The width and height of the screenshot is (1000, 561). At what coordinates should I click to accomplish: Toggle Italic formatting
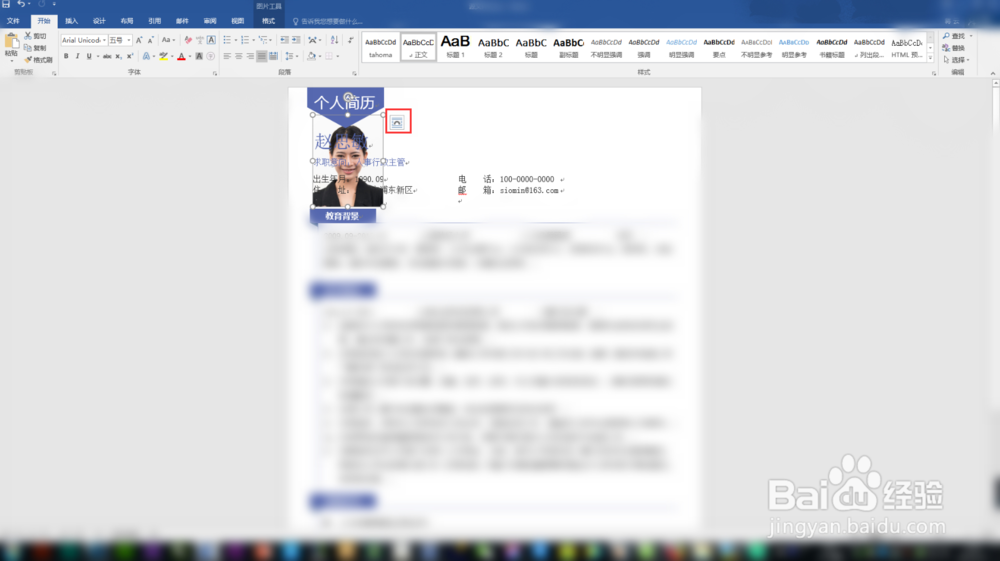coord(77,56)
